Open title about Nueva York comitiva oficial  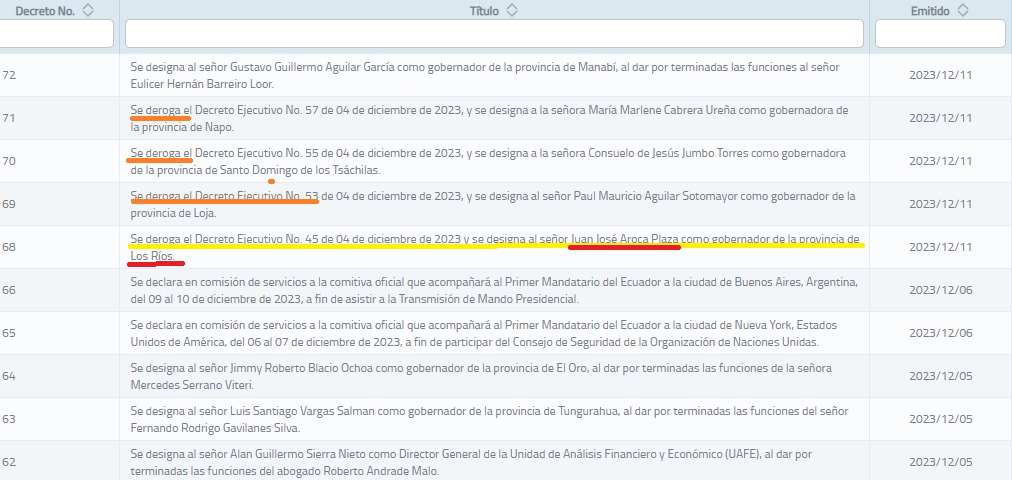coord(483,333)
